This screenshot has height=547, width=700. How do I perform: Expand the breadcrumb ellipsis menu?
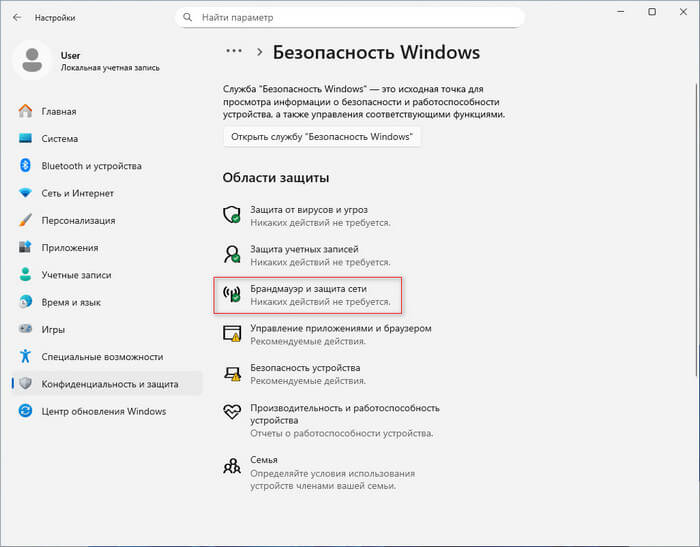234,52
